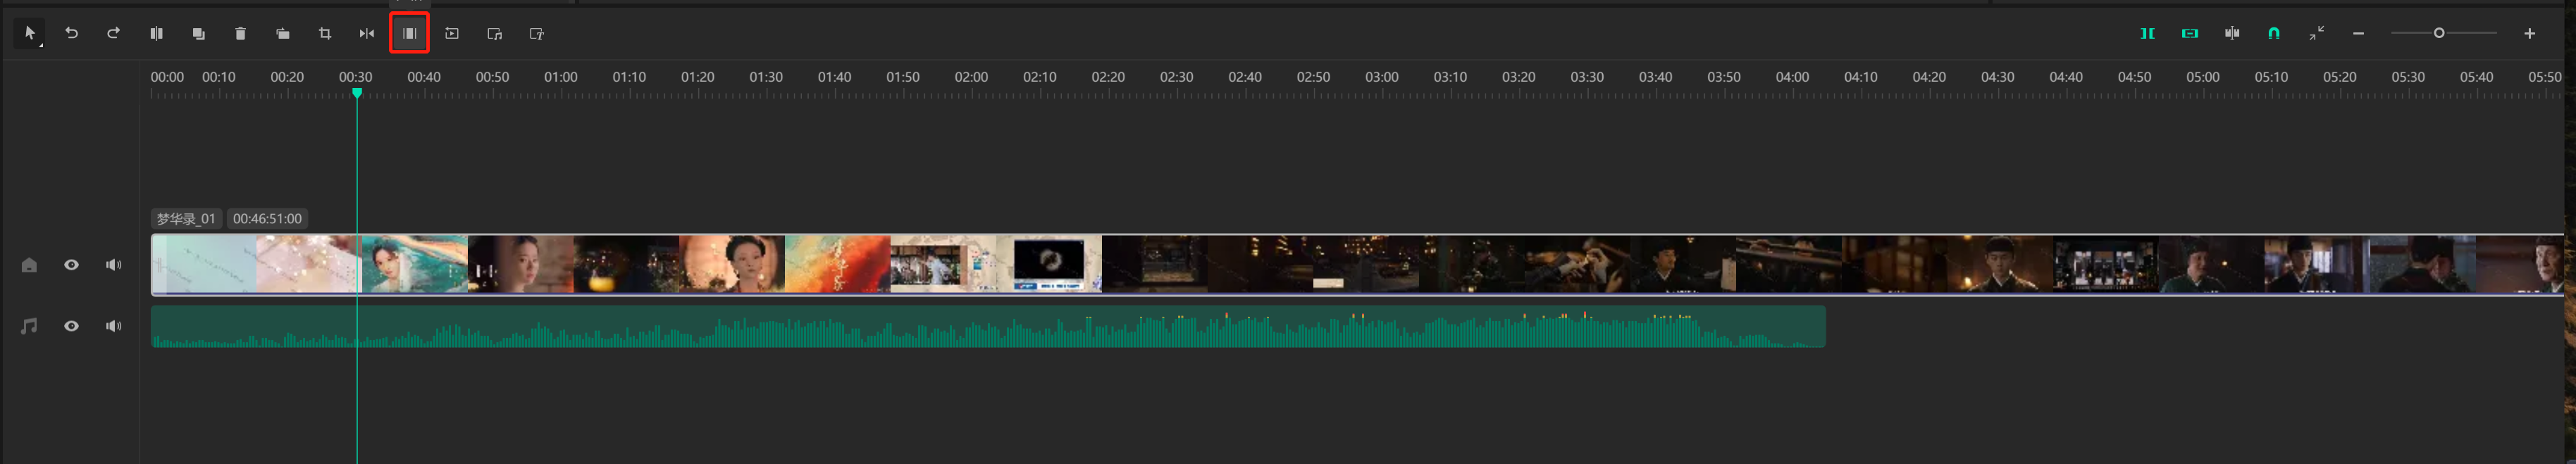Fit the timeline to window with the arrows icon
Viewport: 2576px width, 464px height.
(2316, 33)
